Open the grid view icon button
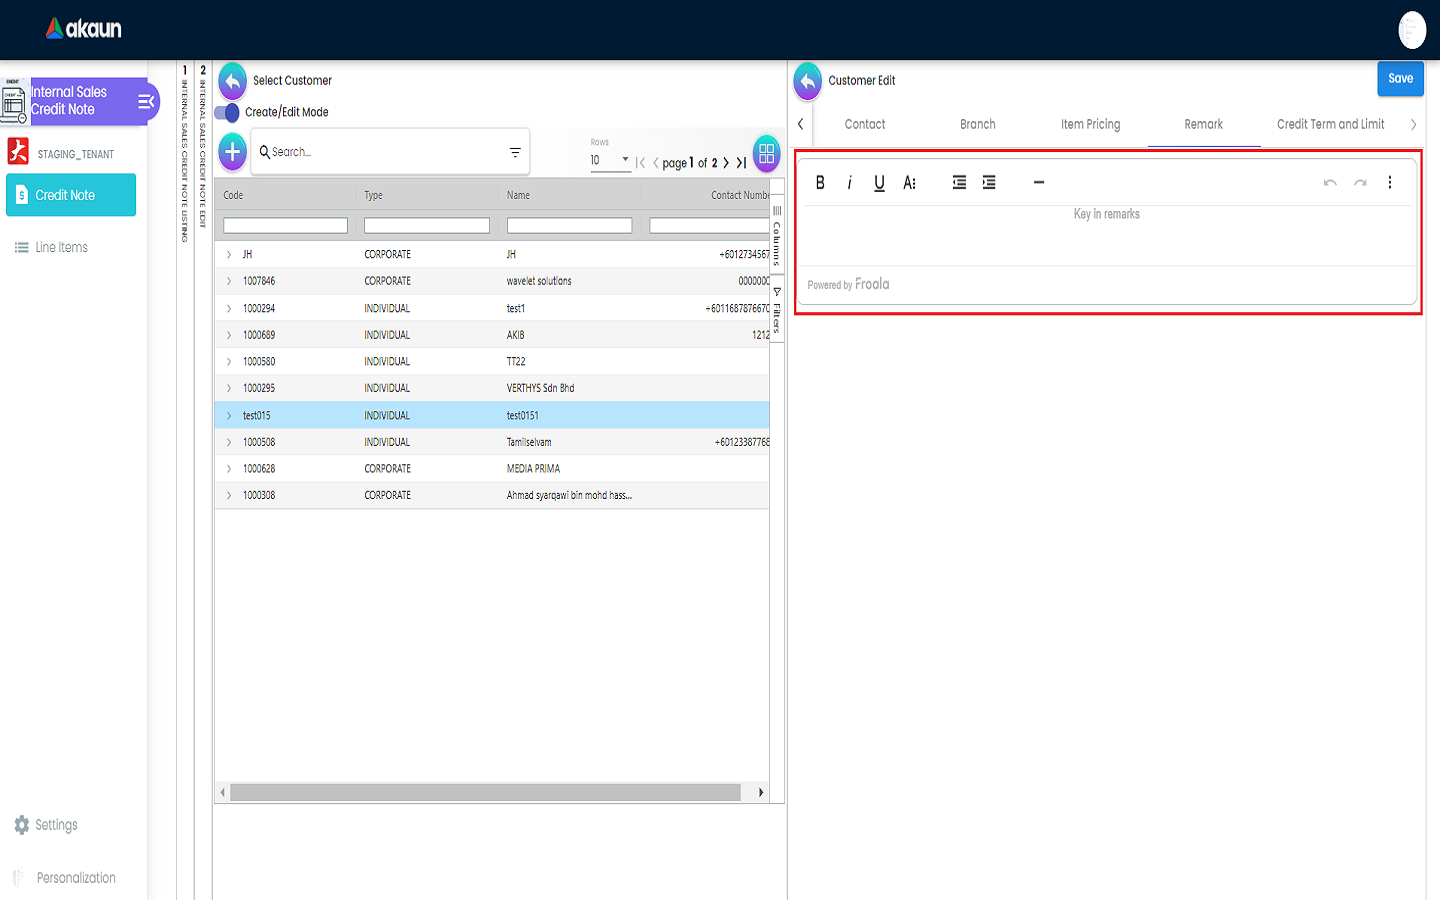Image resolution: width=1440 pixels, height=900 pixels. pos(766,153)
